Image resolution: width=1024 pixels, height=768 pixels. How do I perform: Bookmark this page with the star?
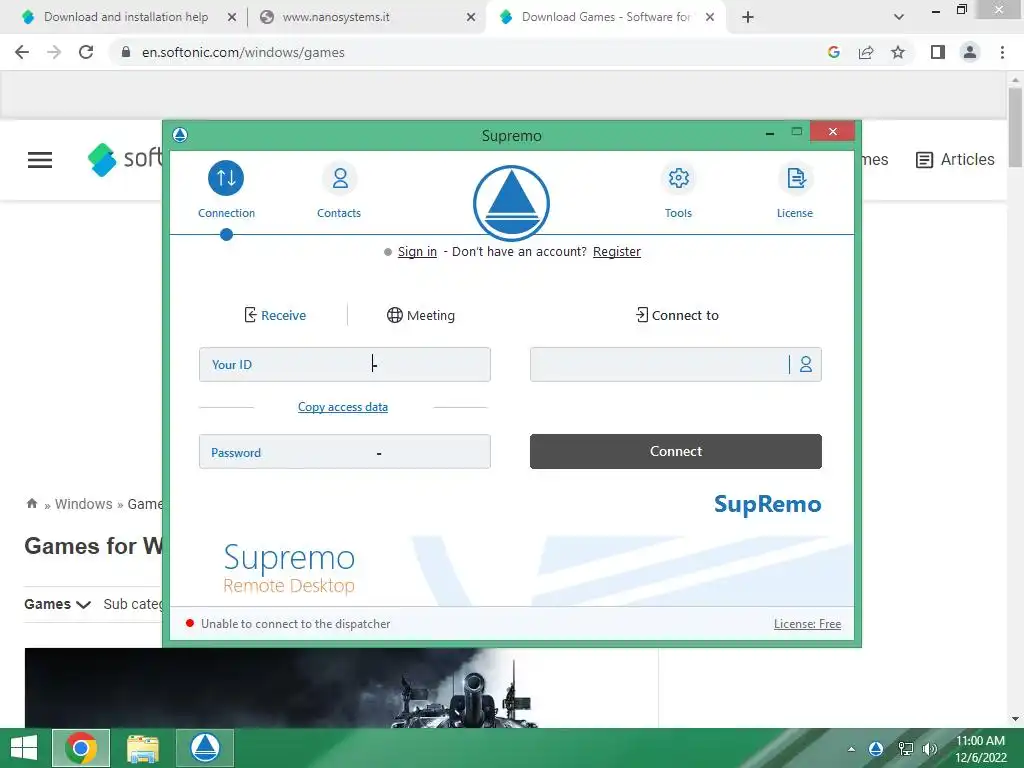[898, 52]
